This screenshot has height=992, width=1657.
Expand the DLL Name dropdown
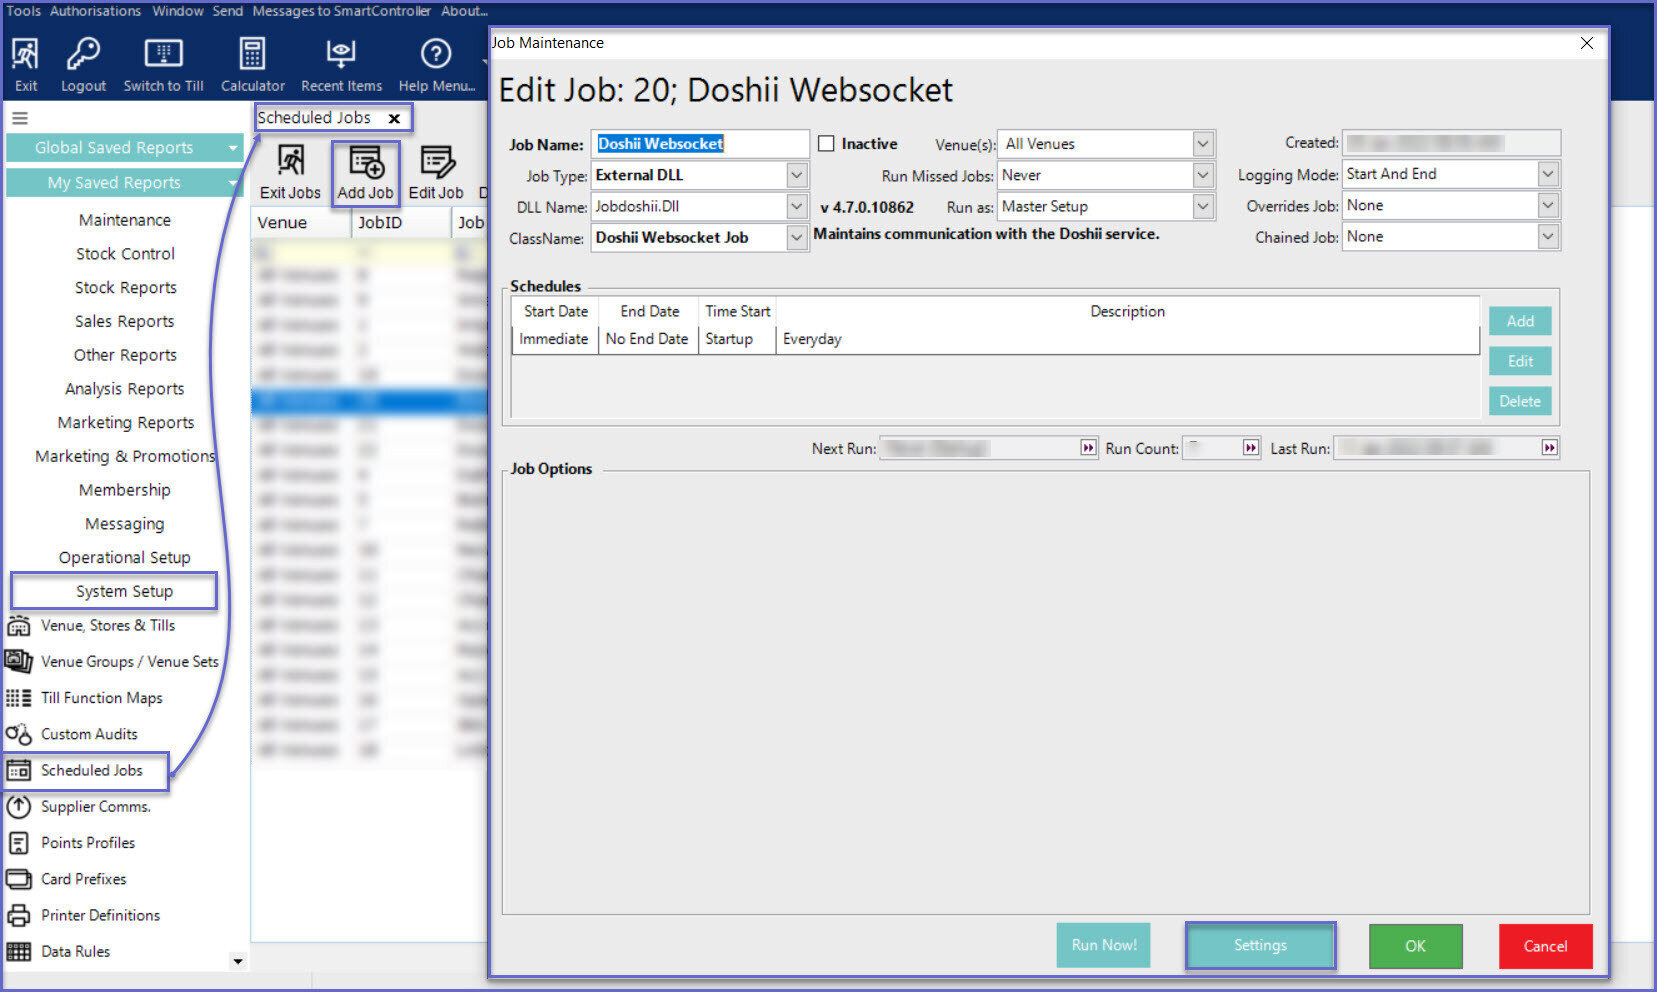pos(796,207)
